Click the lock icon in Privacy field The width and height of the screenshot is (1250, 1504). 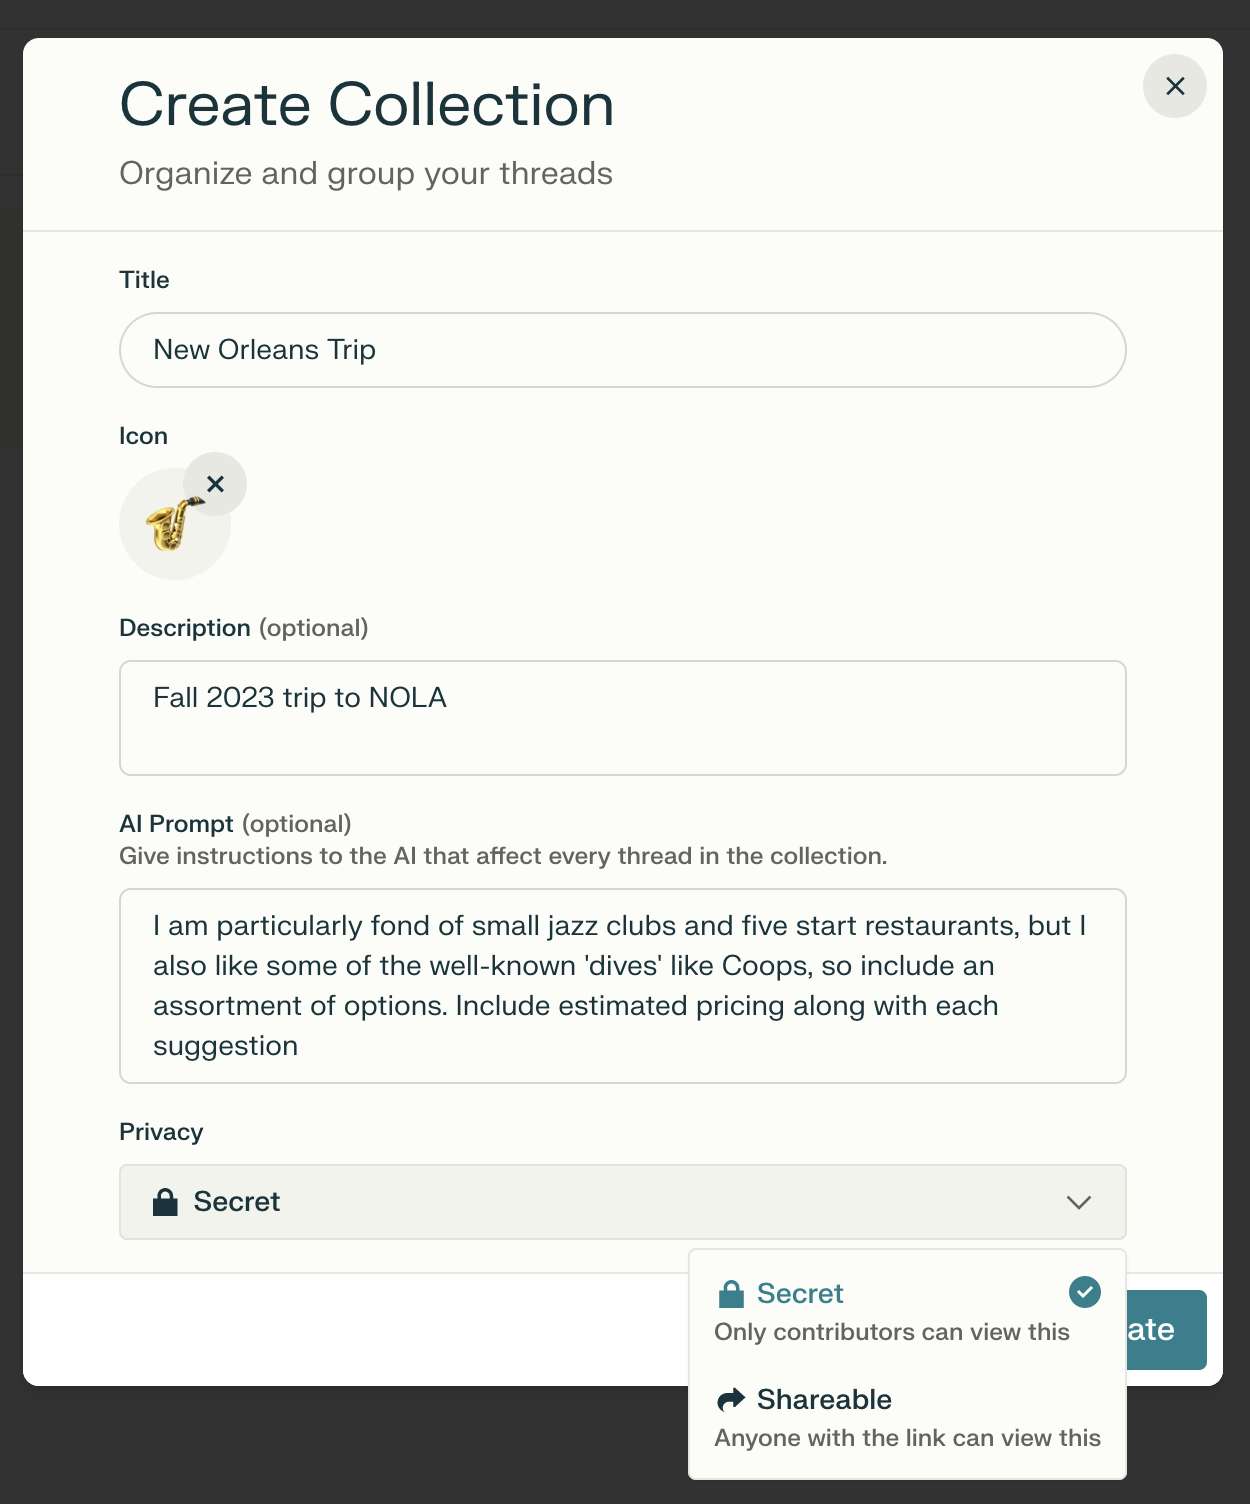click(x=166, y=1201)
